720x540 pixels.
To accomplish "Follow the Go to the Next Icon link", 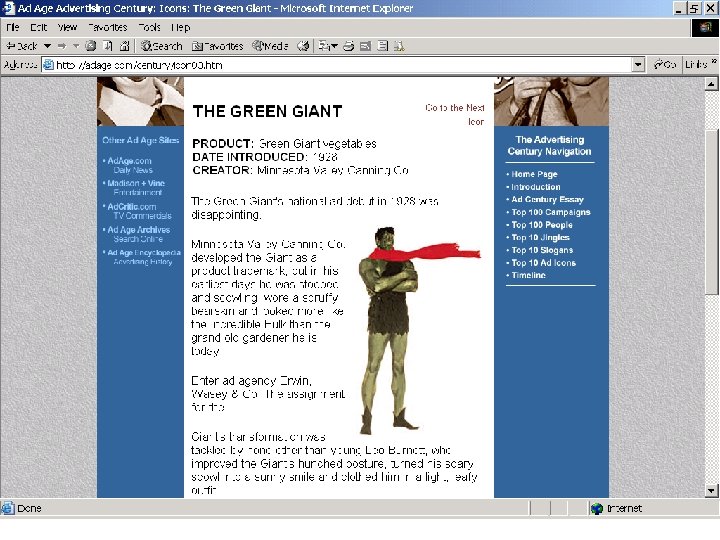I will tap(455, 114).
